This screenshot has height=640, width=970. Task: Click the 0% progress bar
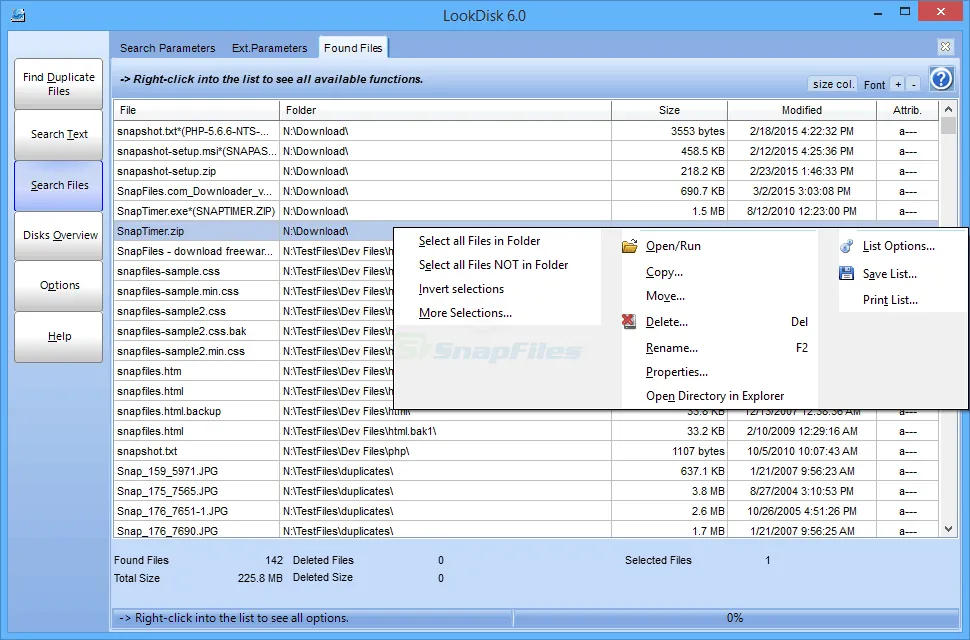735,618
